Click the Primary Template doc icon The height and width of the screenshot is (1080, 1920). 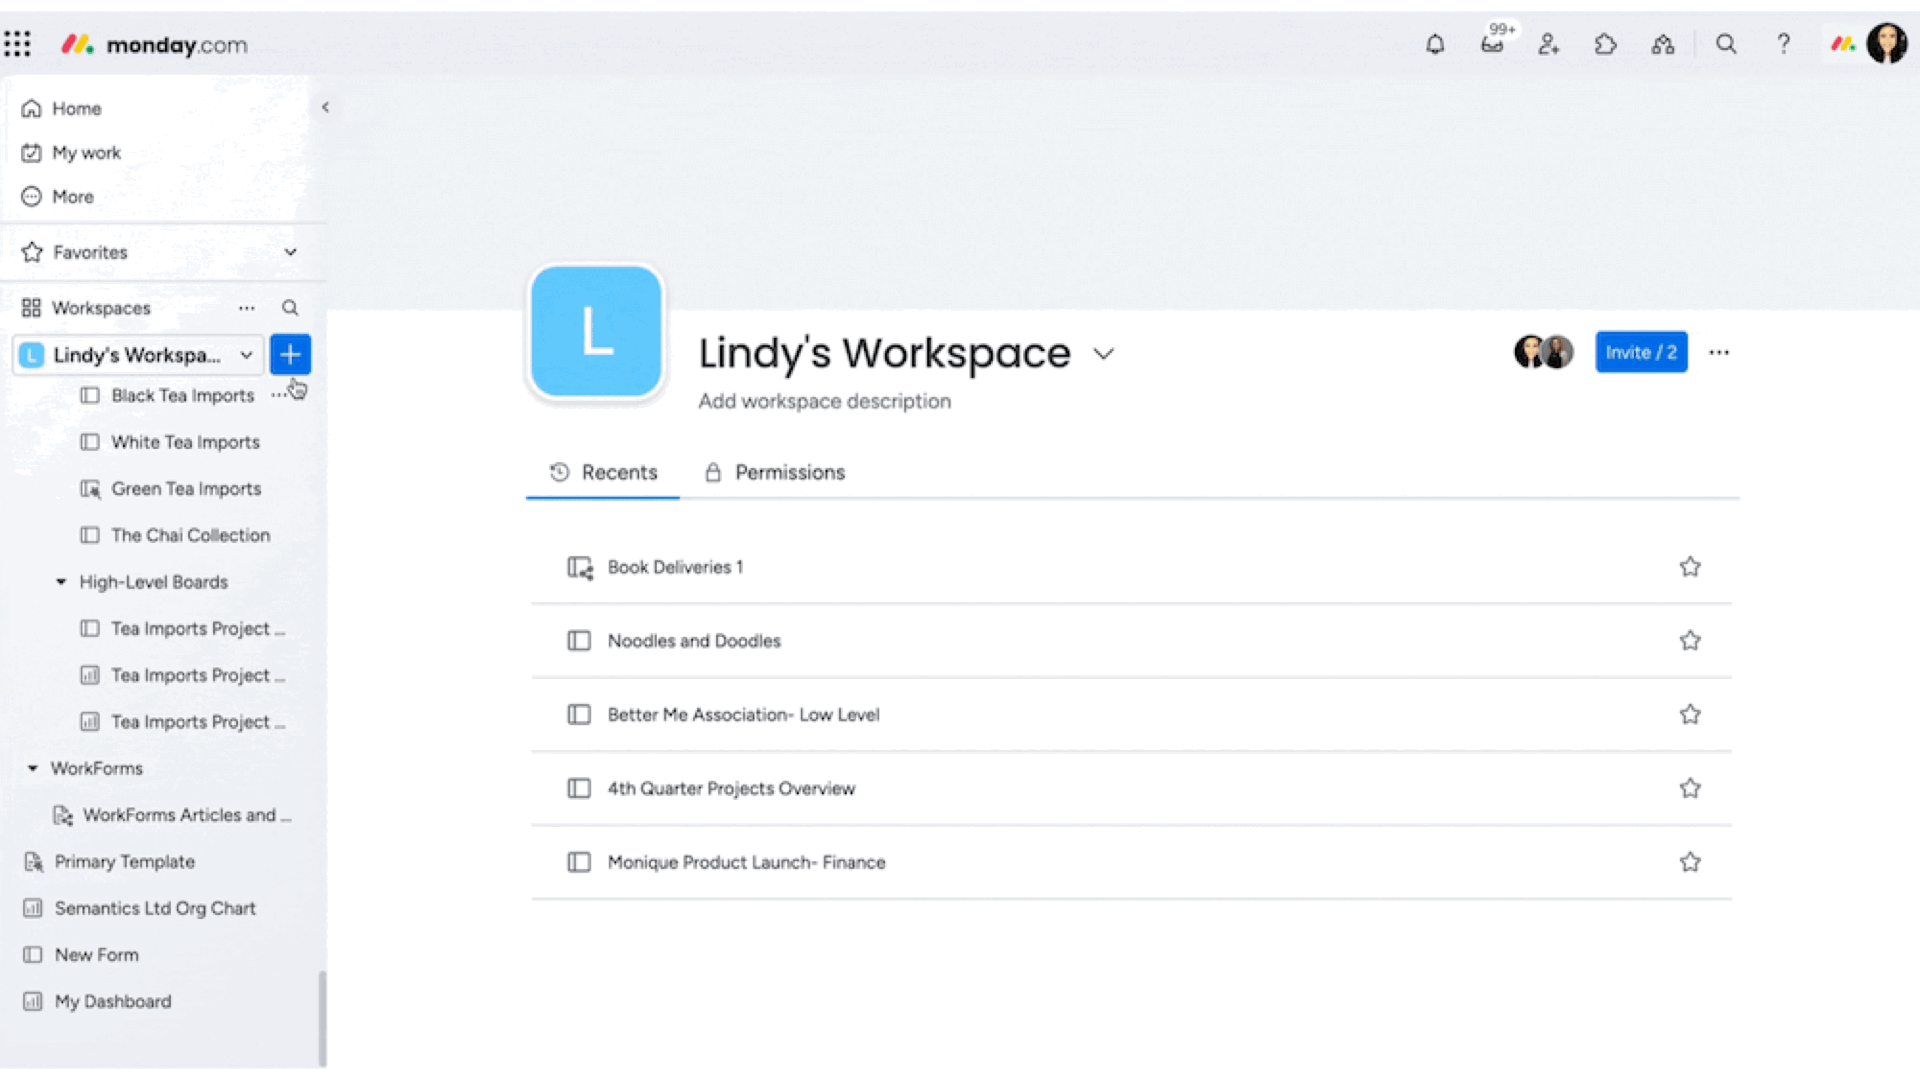[x=33, y=862]
